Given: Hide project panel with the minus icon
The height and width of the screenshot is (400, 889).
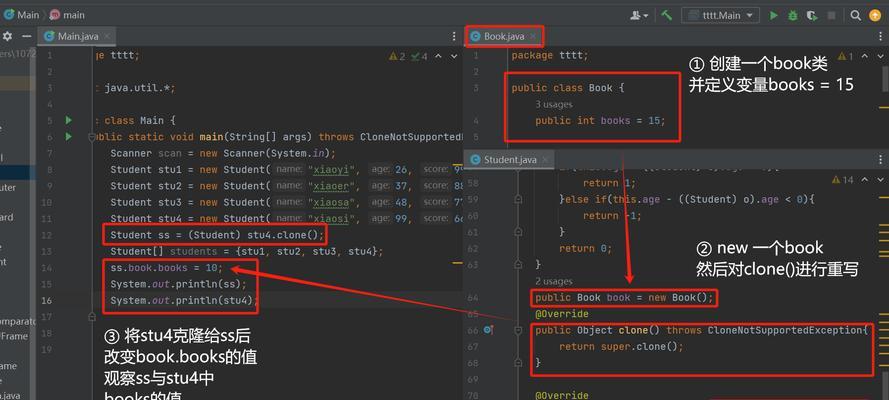Looking at the screenshot, I should [26, 36].
